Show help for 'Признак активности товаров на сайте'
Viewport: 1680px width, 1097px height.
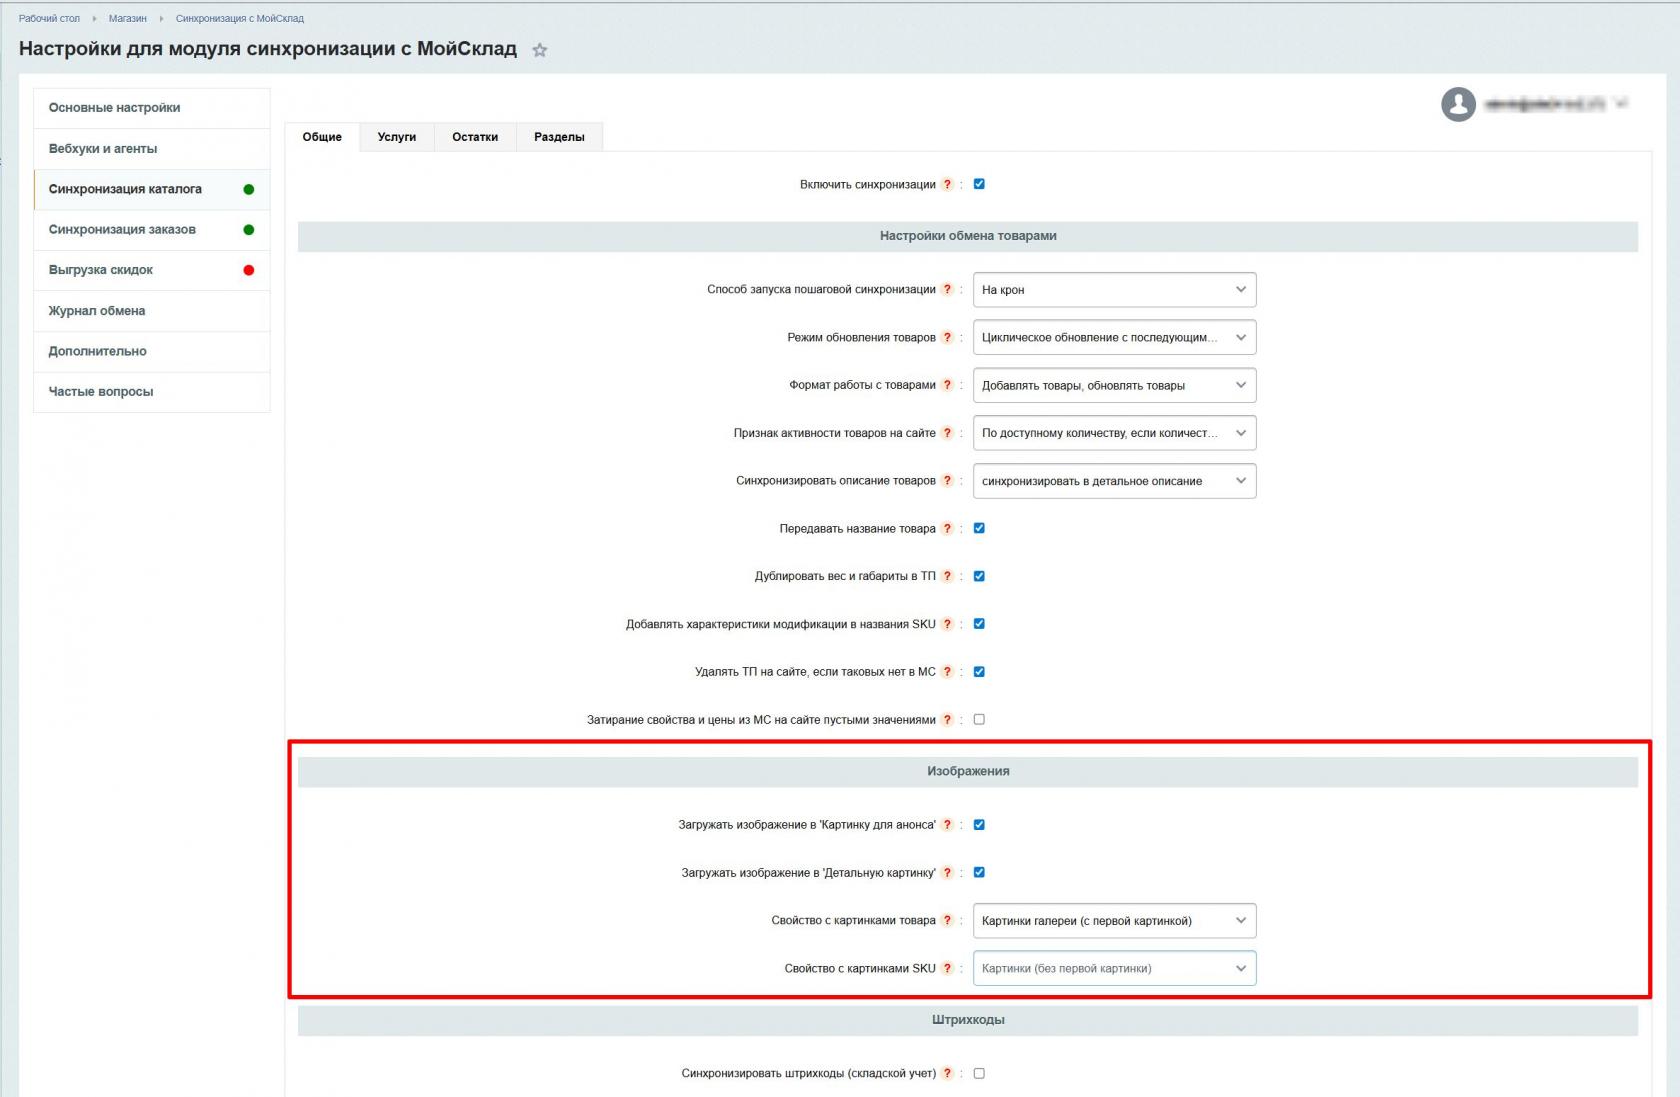[x=948, y=433]
